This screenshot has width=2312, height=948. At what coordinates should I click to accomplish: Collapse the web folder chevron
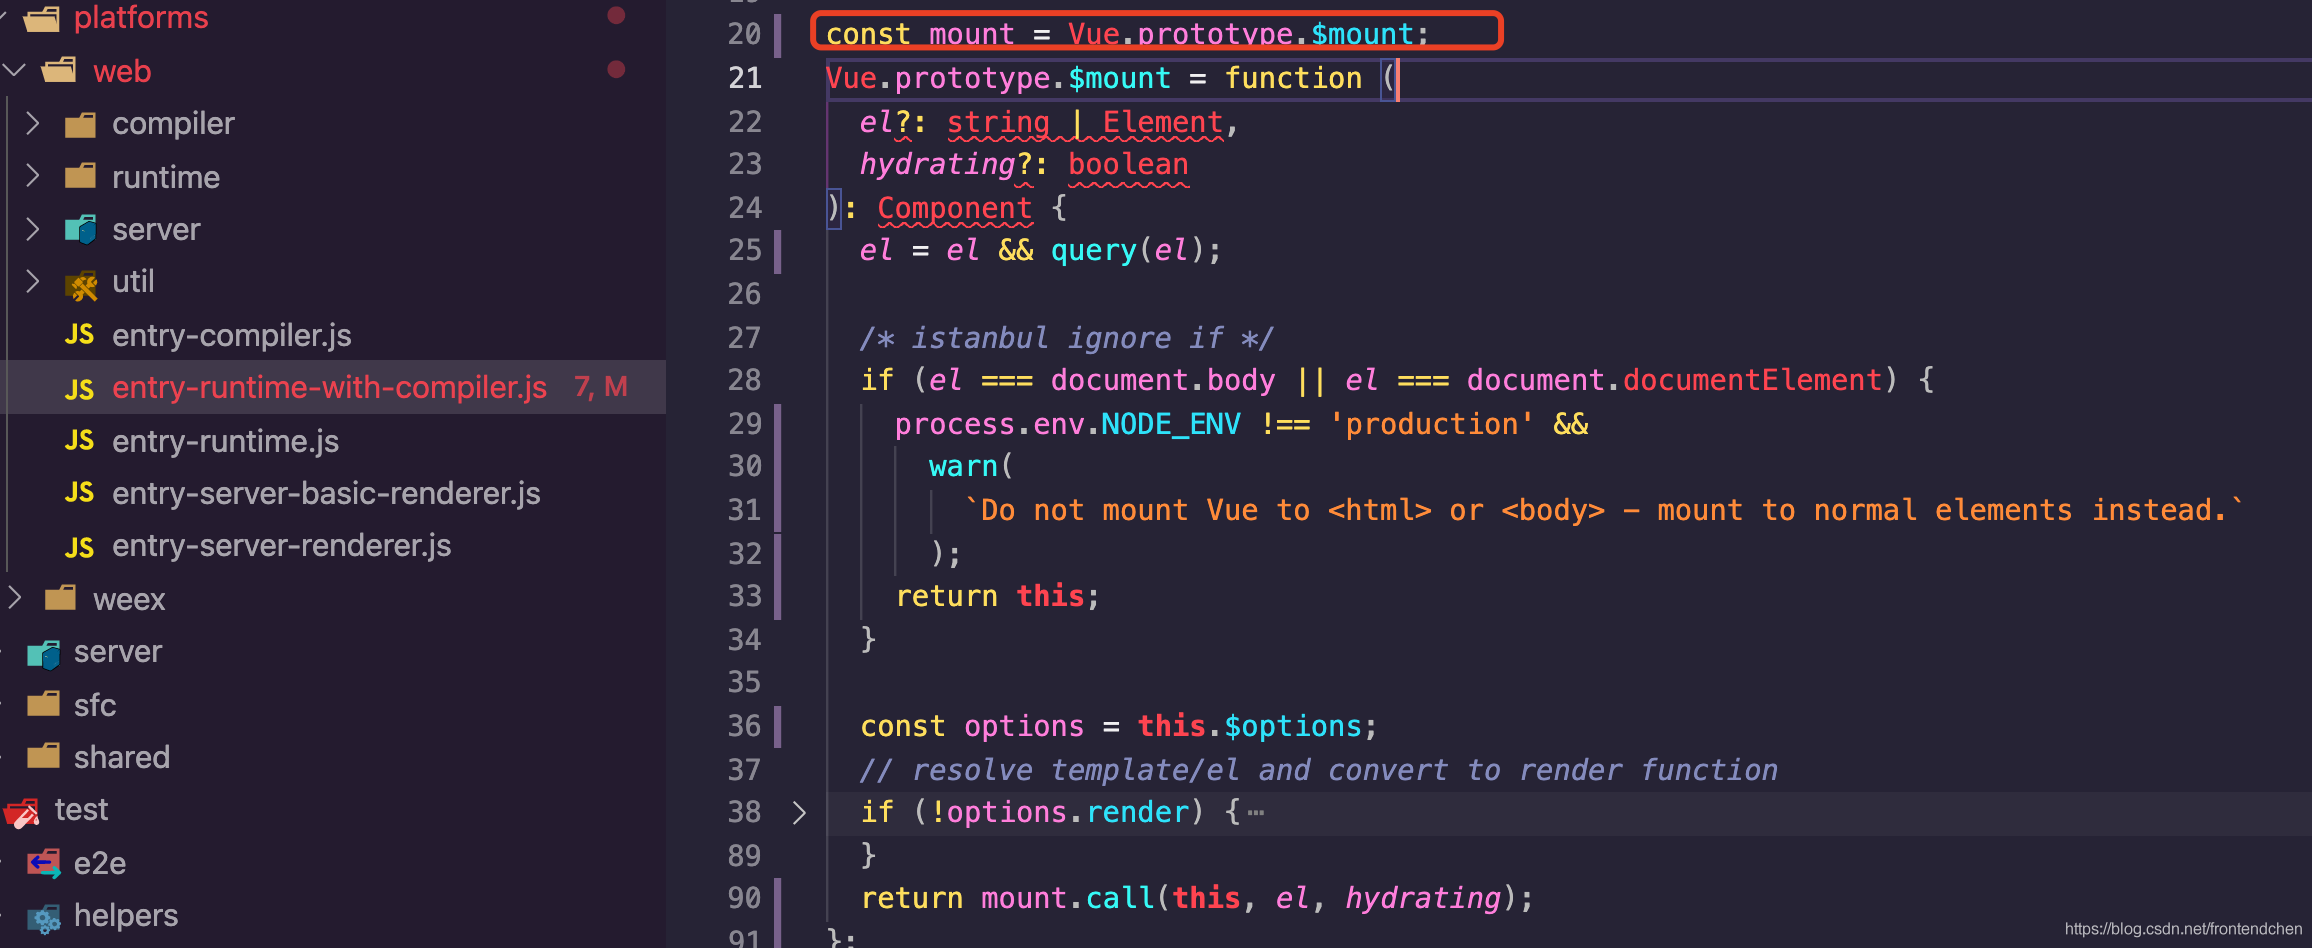pyautogui.click(x=14, y=70)
